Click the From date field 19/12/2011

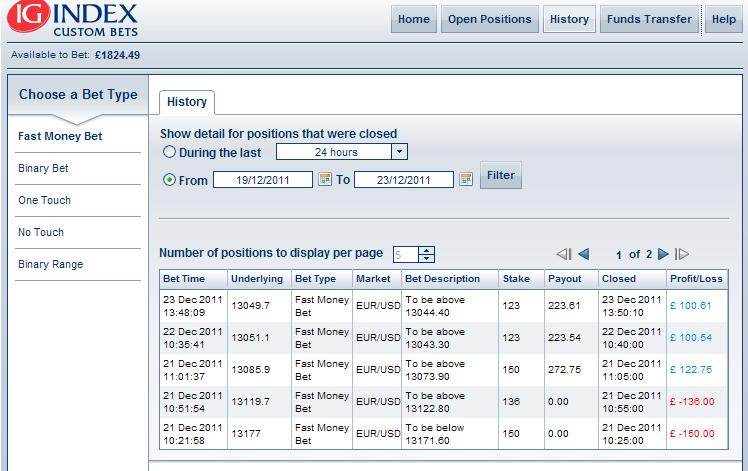point(263,180)
